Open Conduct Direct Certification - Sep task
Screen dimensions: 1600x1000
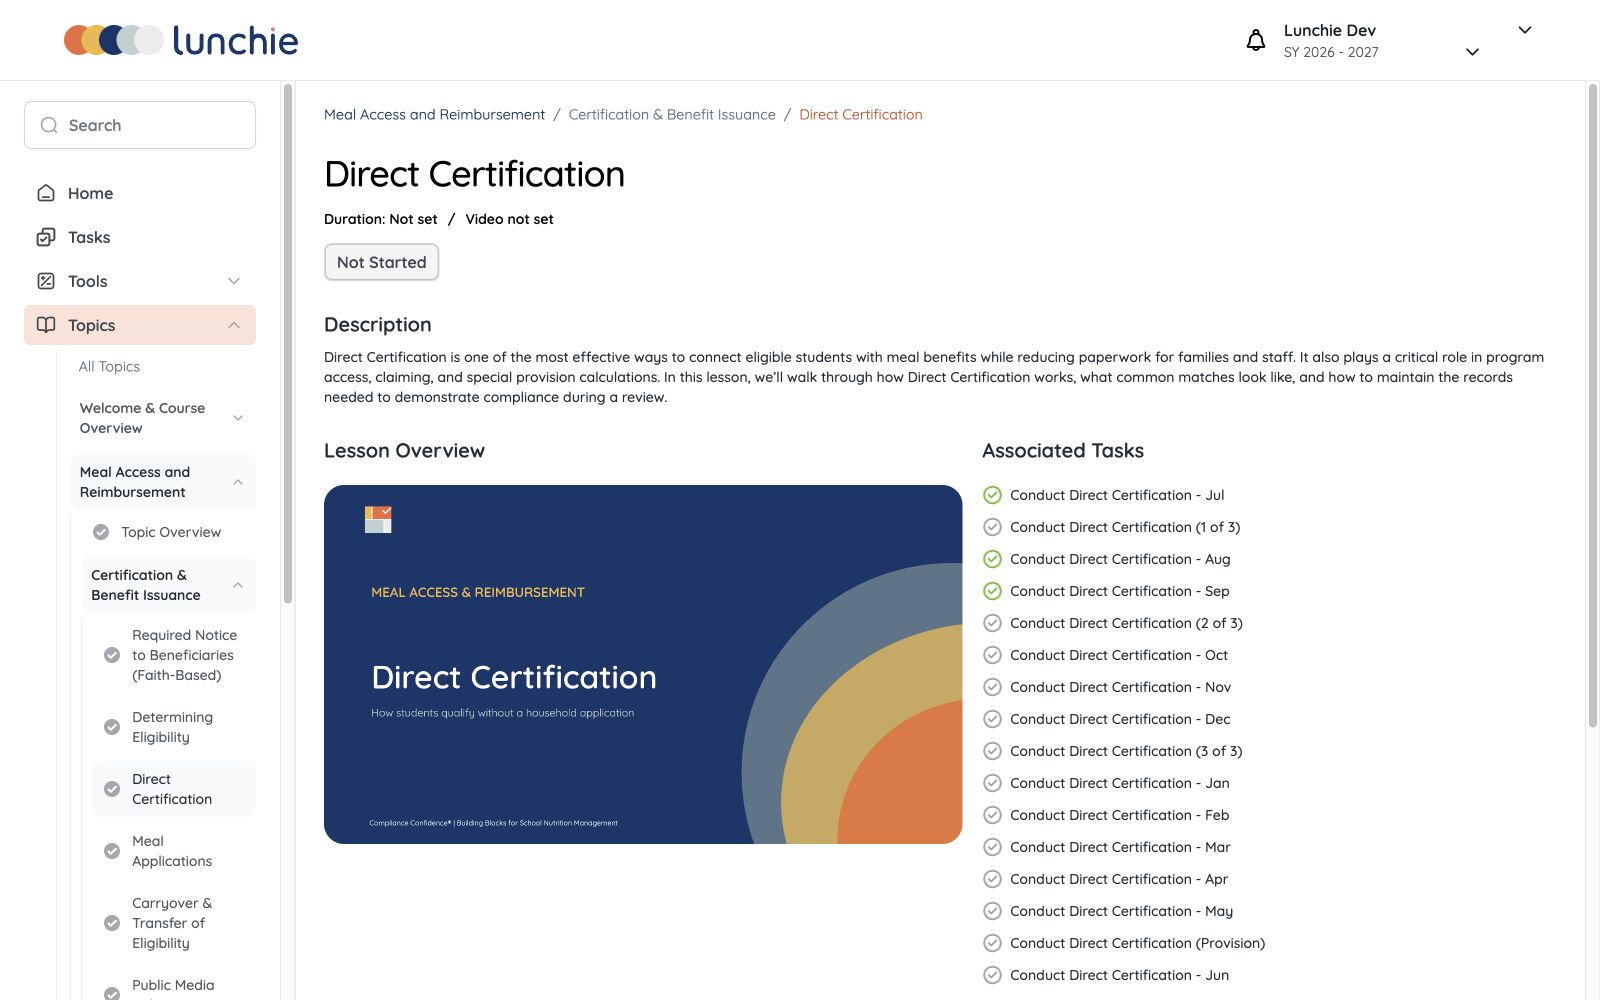coord(1119,591)
